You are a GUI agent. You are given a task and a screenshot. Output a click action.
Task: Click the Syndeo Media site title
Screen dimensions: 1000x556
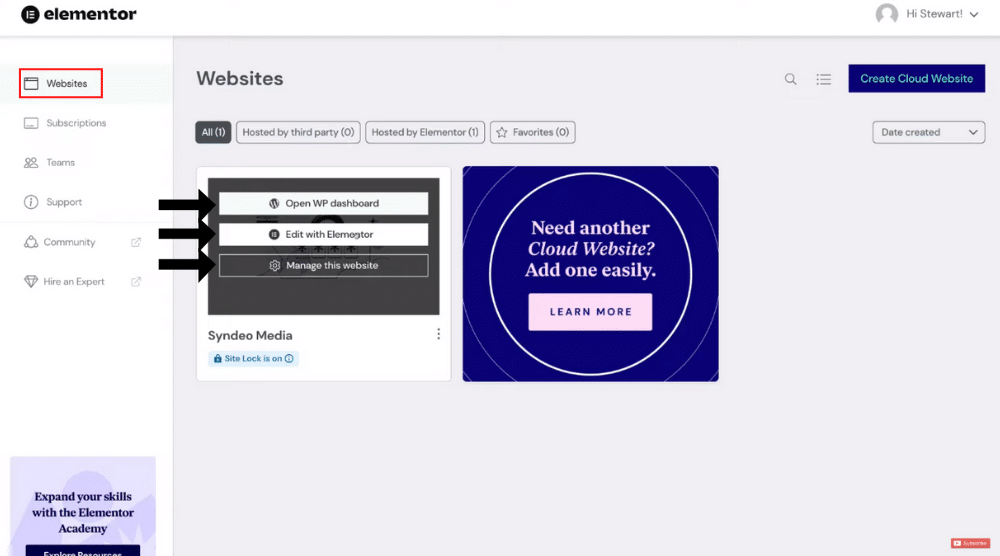pos(250,335)
